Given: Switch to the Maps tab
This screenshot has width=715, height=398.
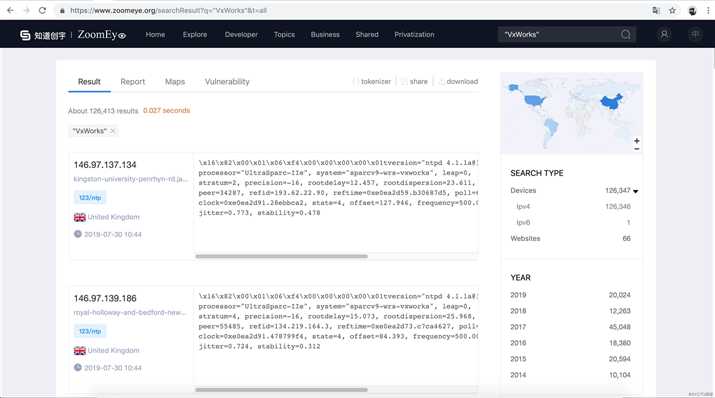Looking at the screenshot, I should (175, 82).
